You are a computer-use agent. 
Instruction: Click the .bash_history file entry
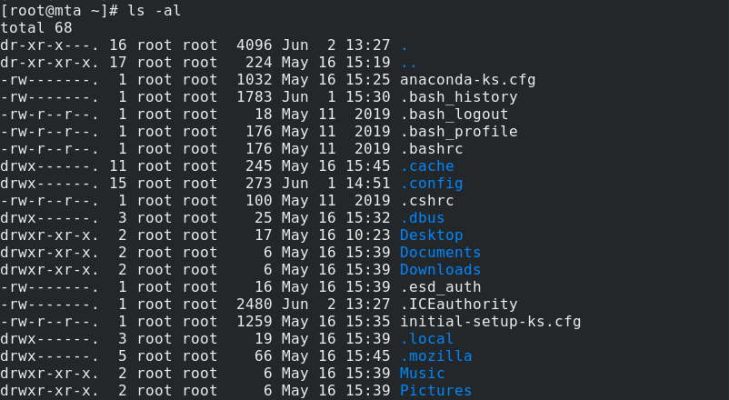click(x=459, y=97)
